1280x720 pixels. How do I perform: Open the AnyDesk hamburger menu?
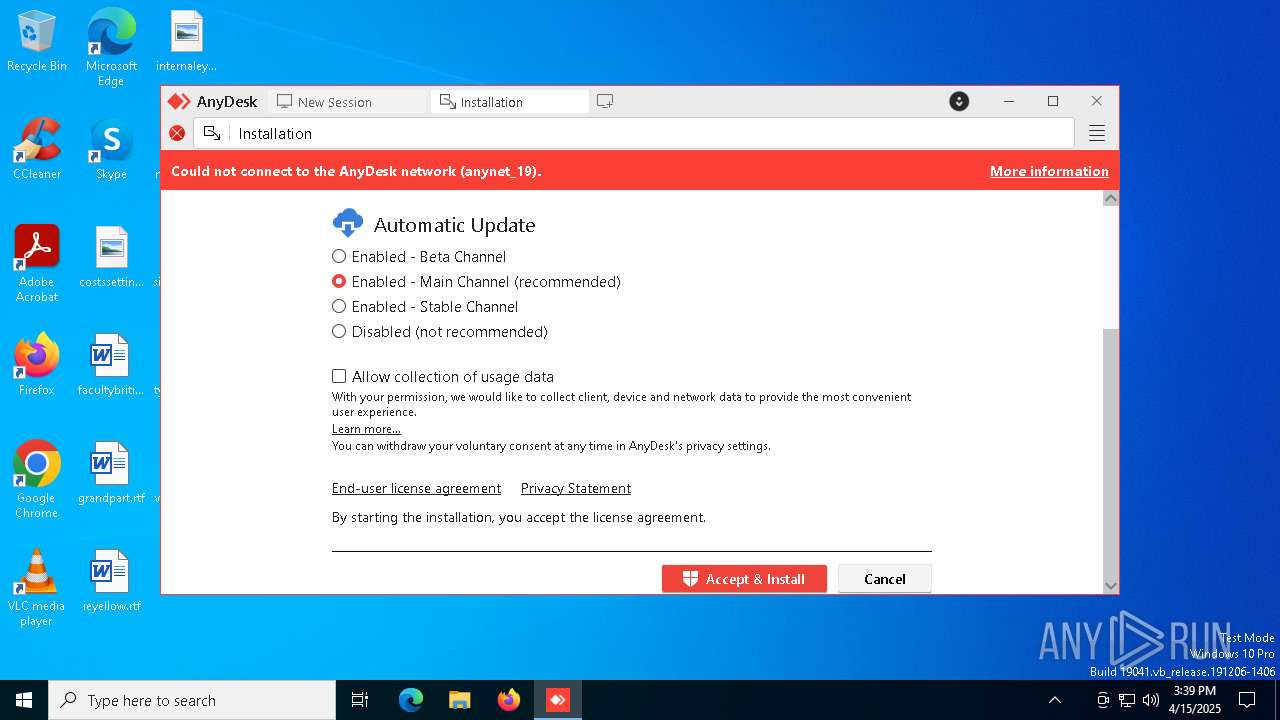click(x=1097, y=133)
